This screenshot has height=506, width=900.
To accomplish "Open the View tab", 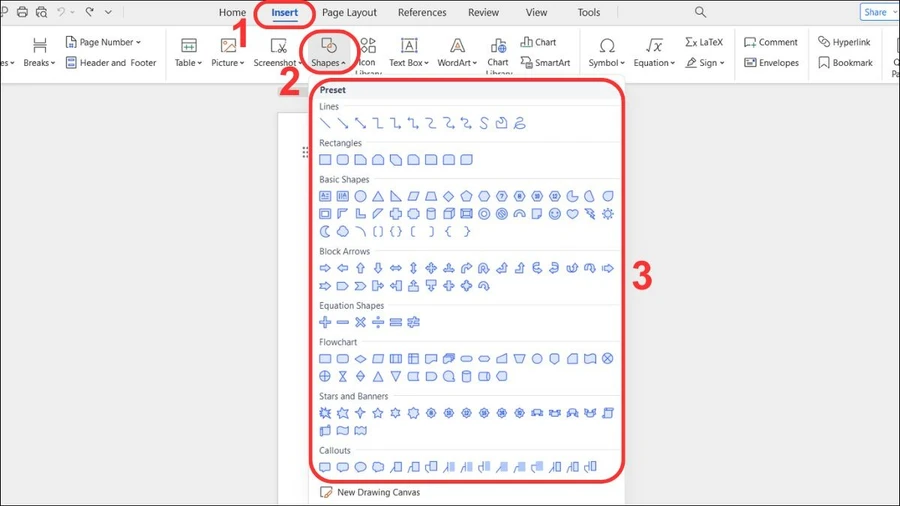I will (x=536, y=13).
